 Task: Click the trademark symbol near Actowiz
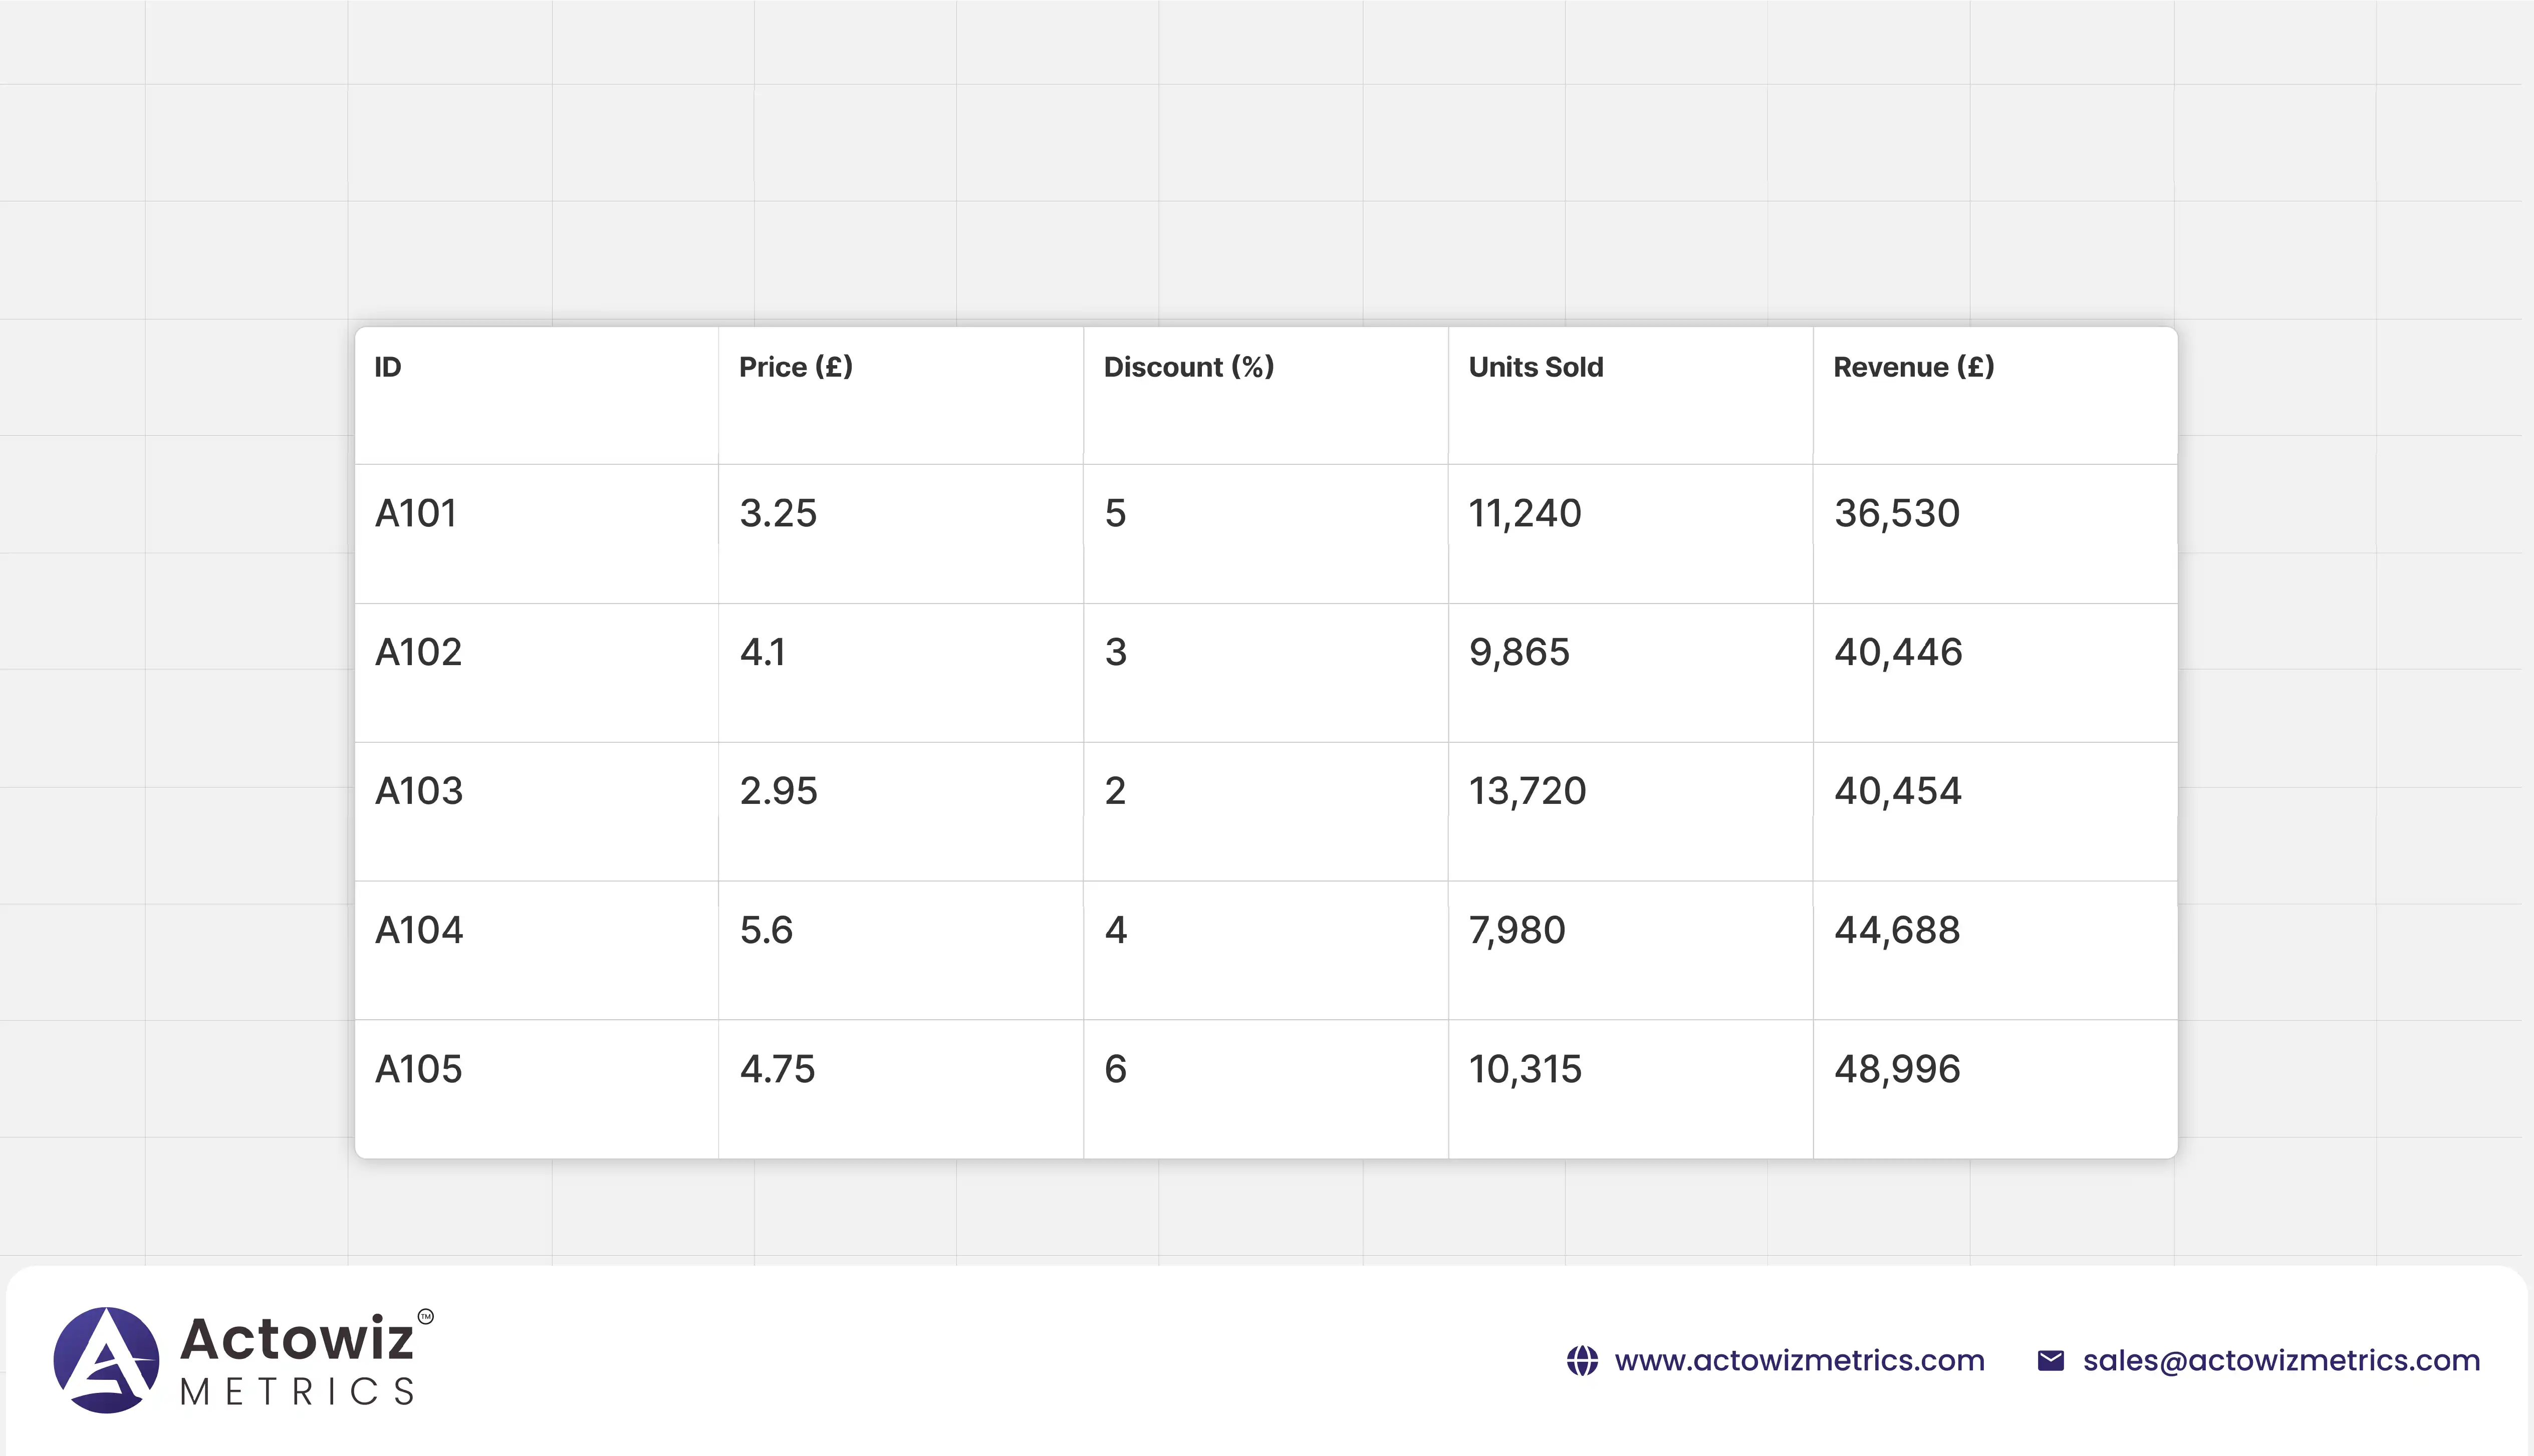point(426,1316)
